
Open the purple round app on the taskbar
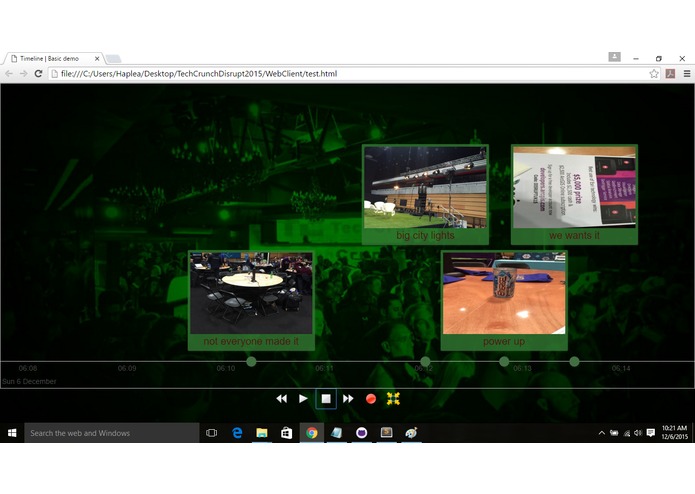point(361,433)
